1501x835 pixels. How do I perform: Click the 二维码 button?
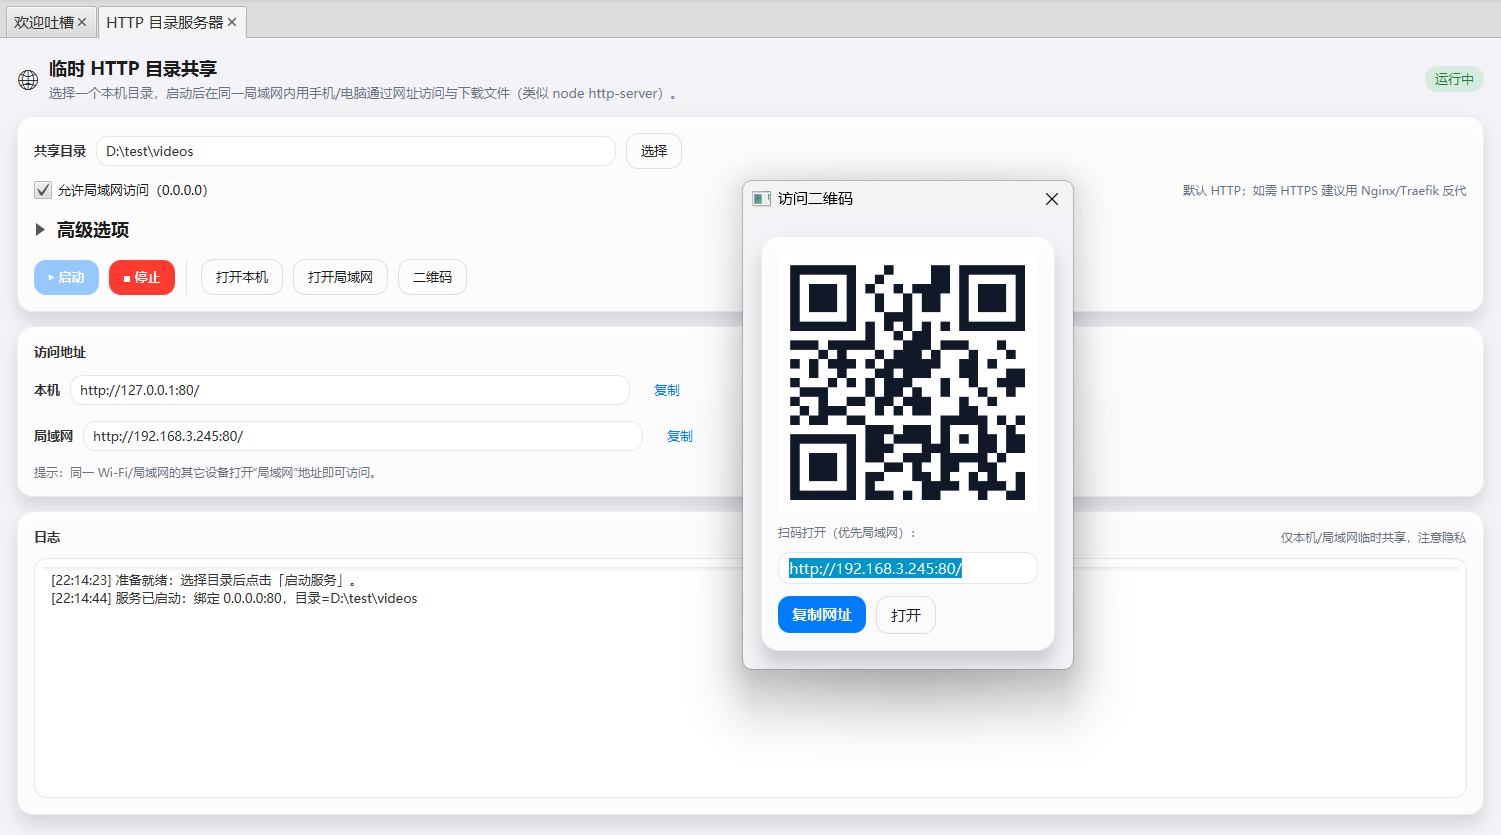(432, 277)
